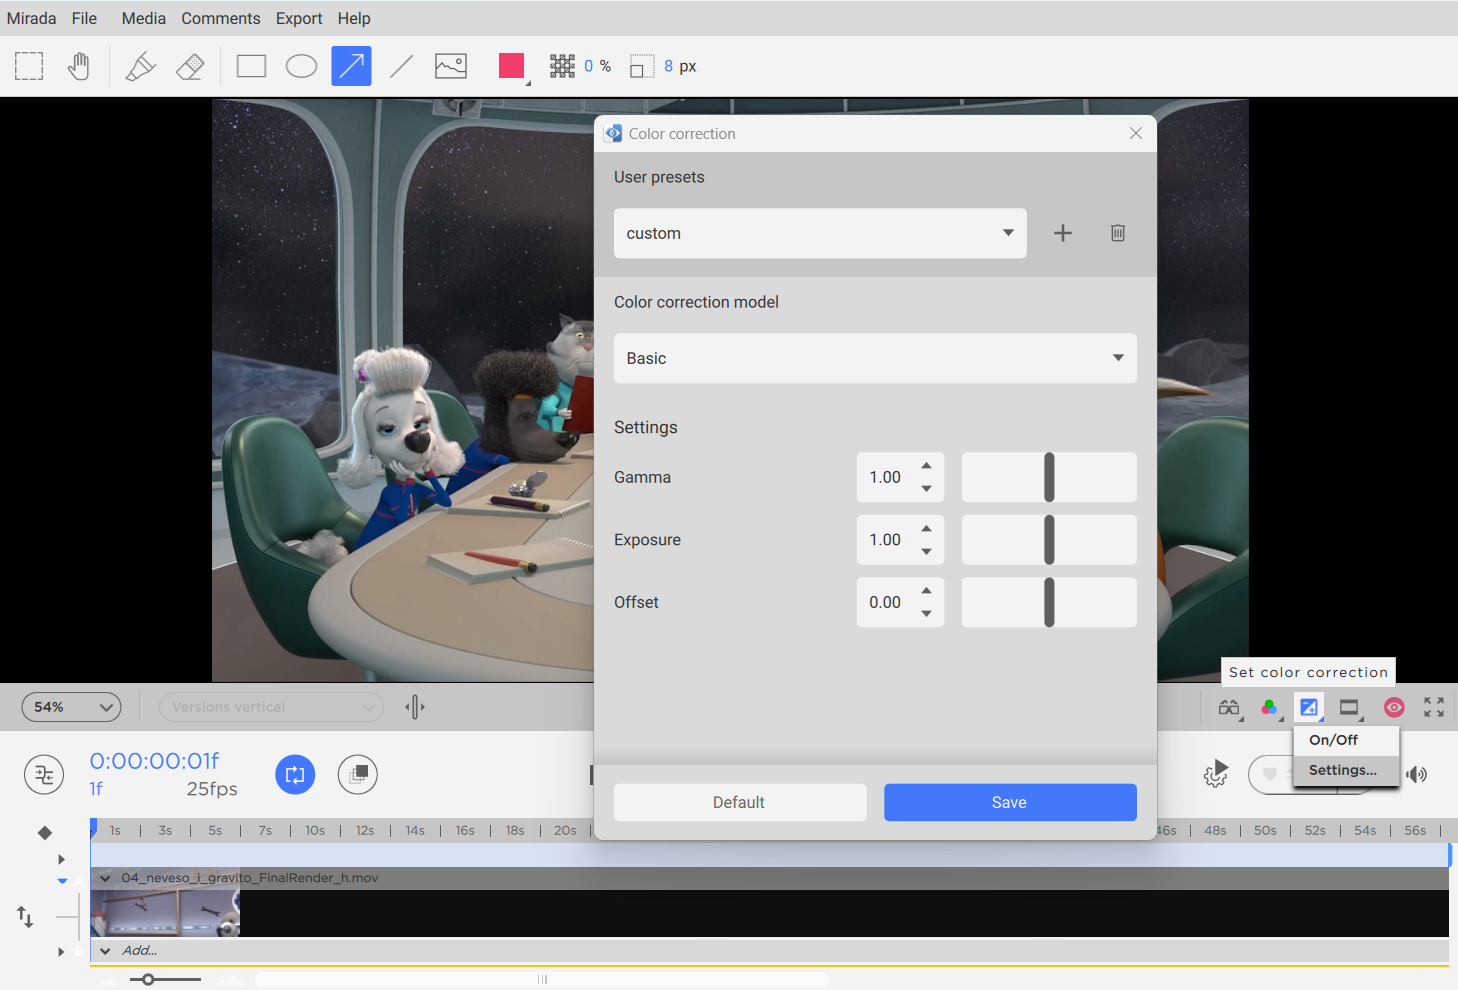The width and height of the screenshot is (1458, 990).
Task: Click the Gamma value field
Action: pos(885,477)
